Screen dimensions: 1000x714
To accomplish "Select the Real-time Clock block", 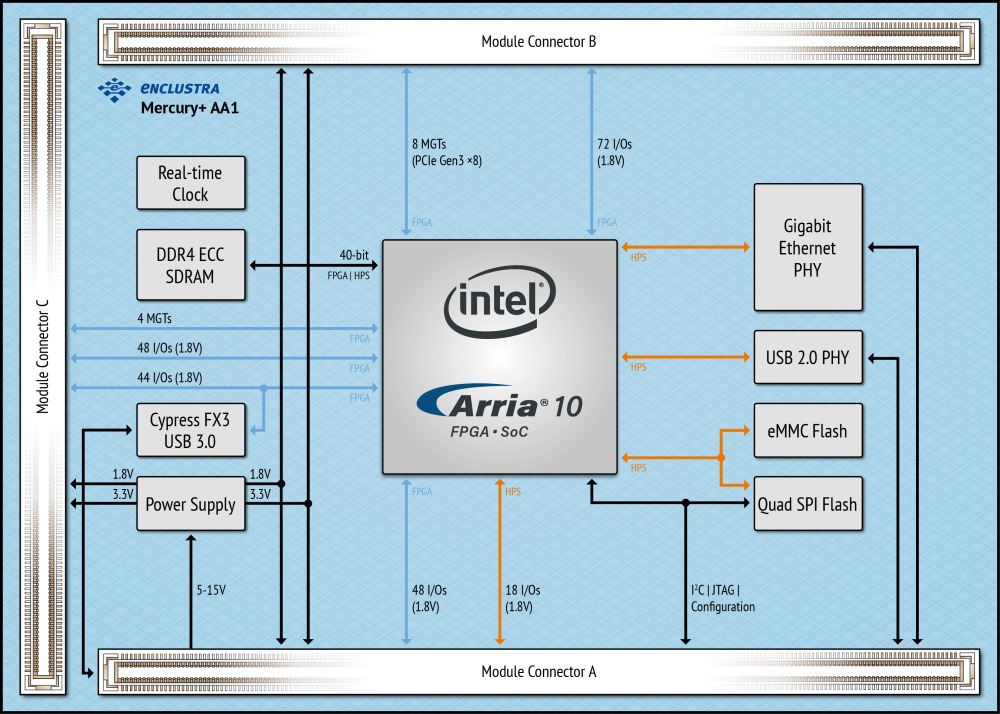I will point(190,183).
